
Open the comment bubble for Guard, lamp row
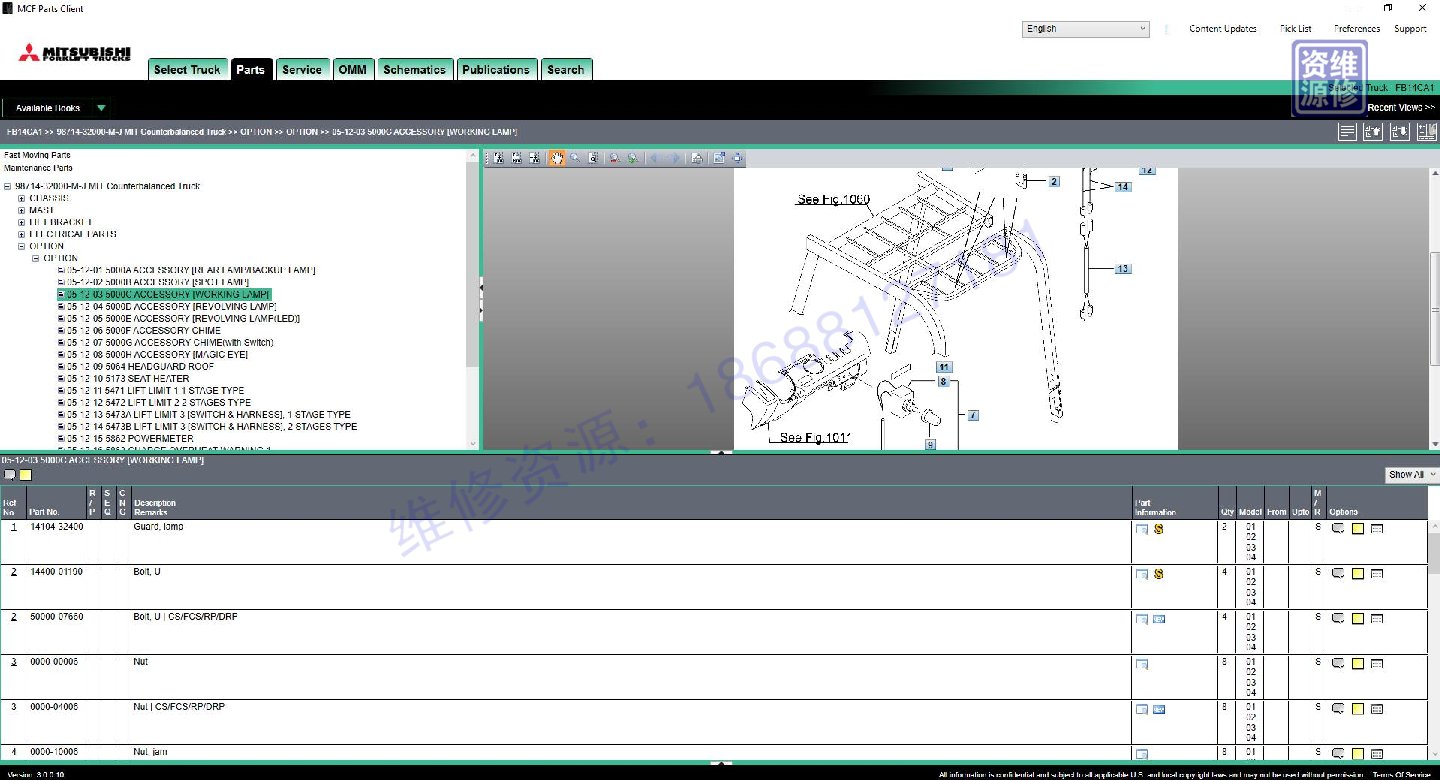tap(1338, 529)
